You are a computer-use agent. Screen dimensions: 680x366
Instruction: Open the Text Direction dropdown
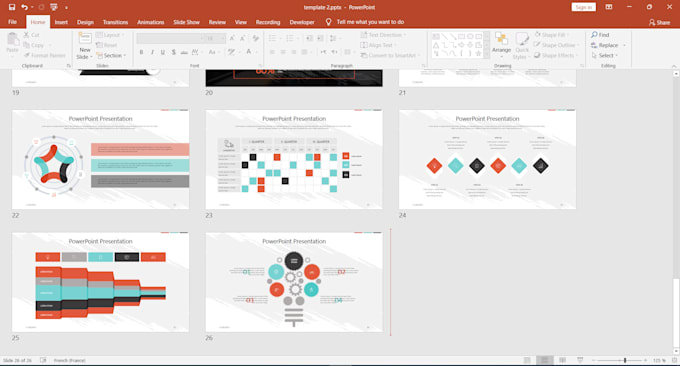383,35
